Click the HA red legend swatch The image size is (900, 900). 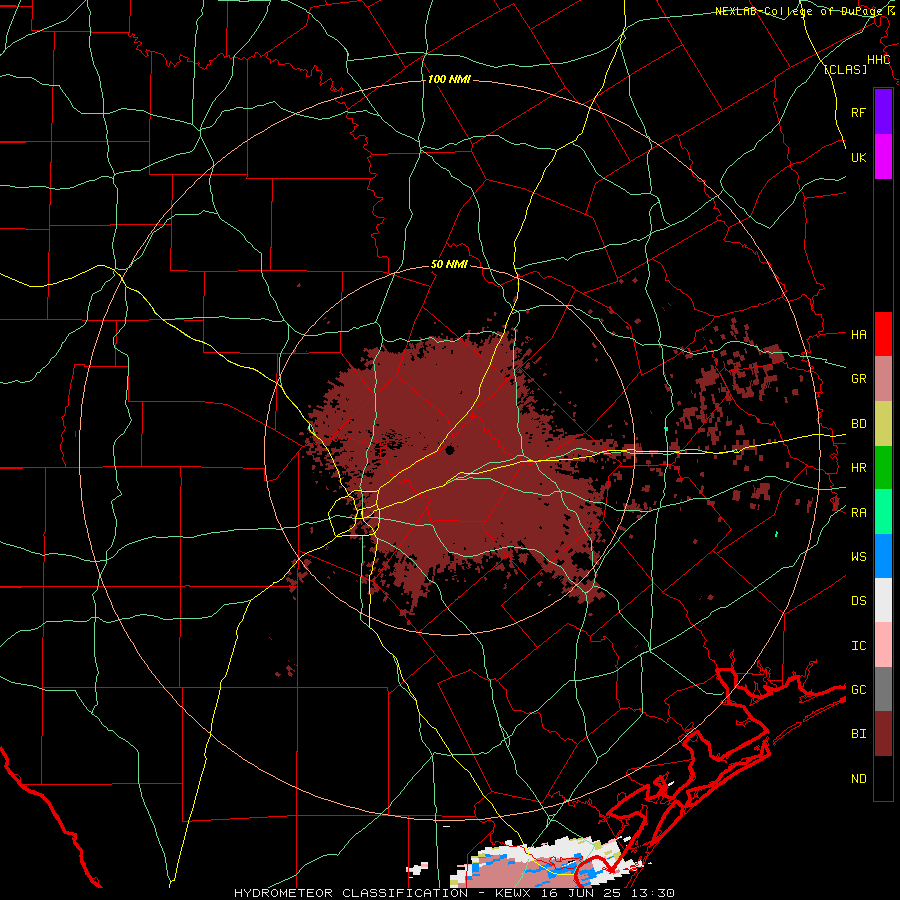[x=883, y=334]
